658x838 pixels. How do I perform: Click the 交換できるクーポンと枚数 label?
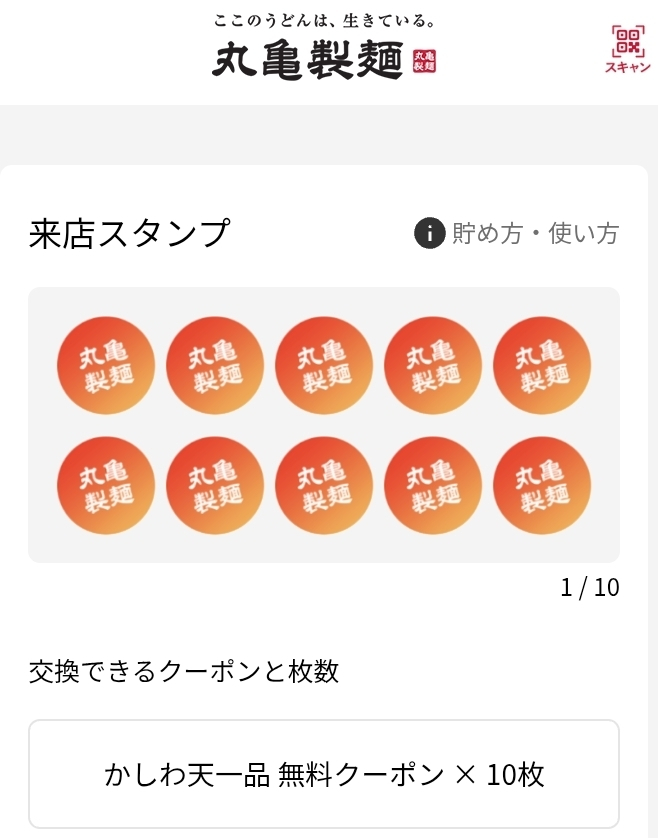pos(184,671)
